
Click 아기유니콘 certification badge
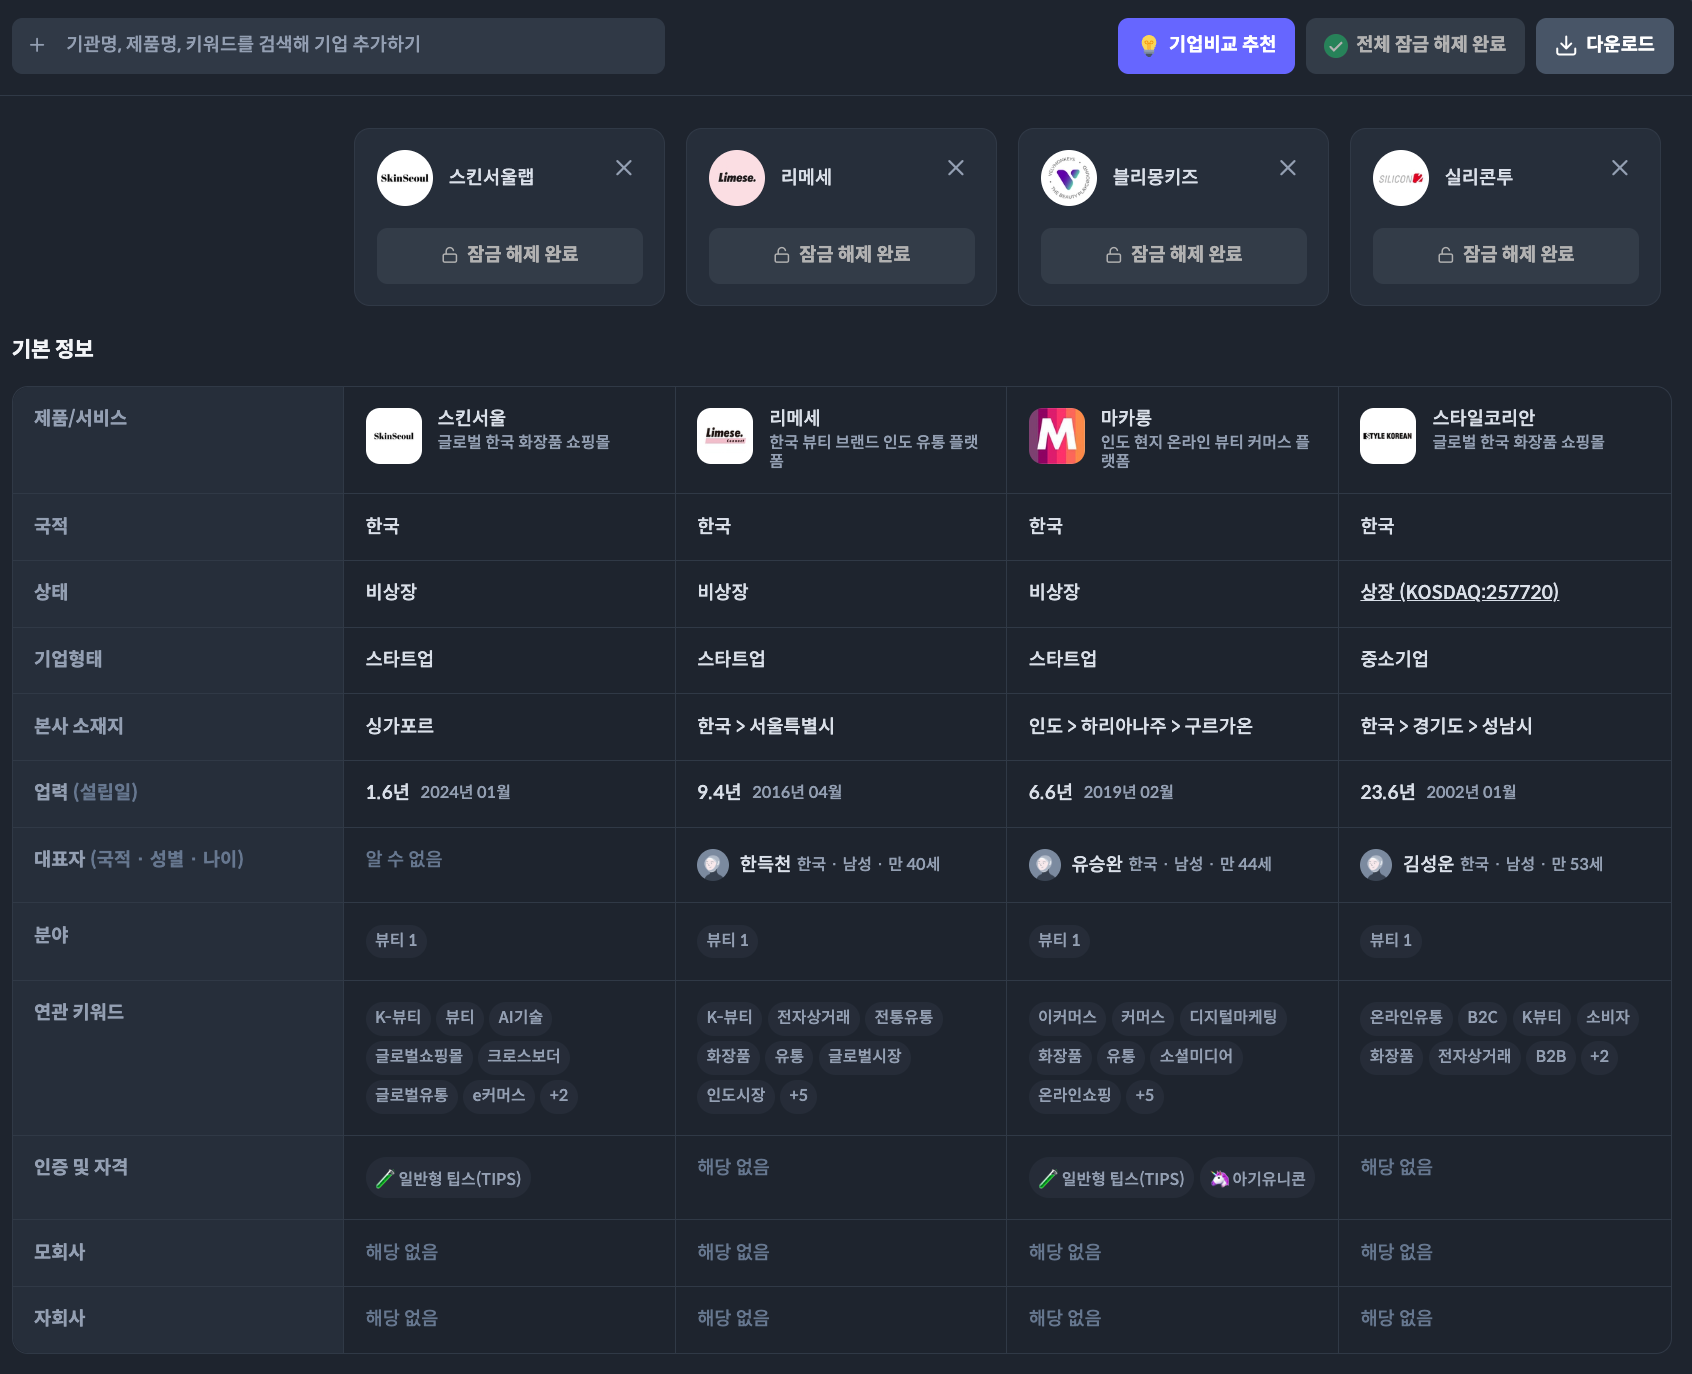(x=1258, y=1179)
